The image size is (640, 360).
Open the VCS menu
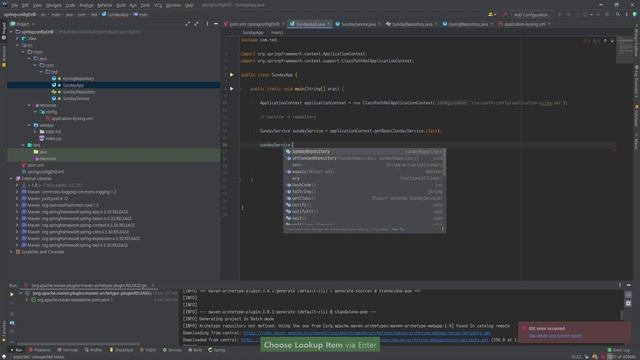(x=158, y=5)
